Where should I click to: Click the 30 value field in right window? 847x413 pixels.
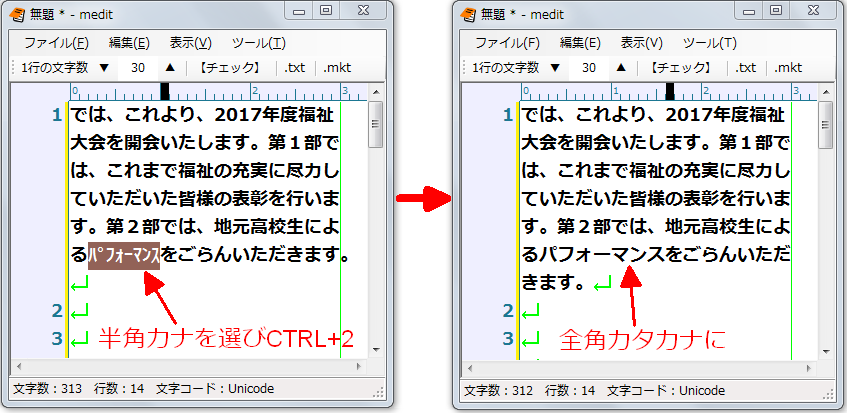point(589,68)
